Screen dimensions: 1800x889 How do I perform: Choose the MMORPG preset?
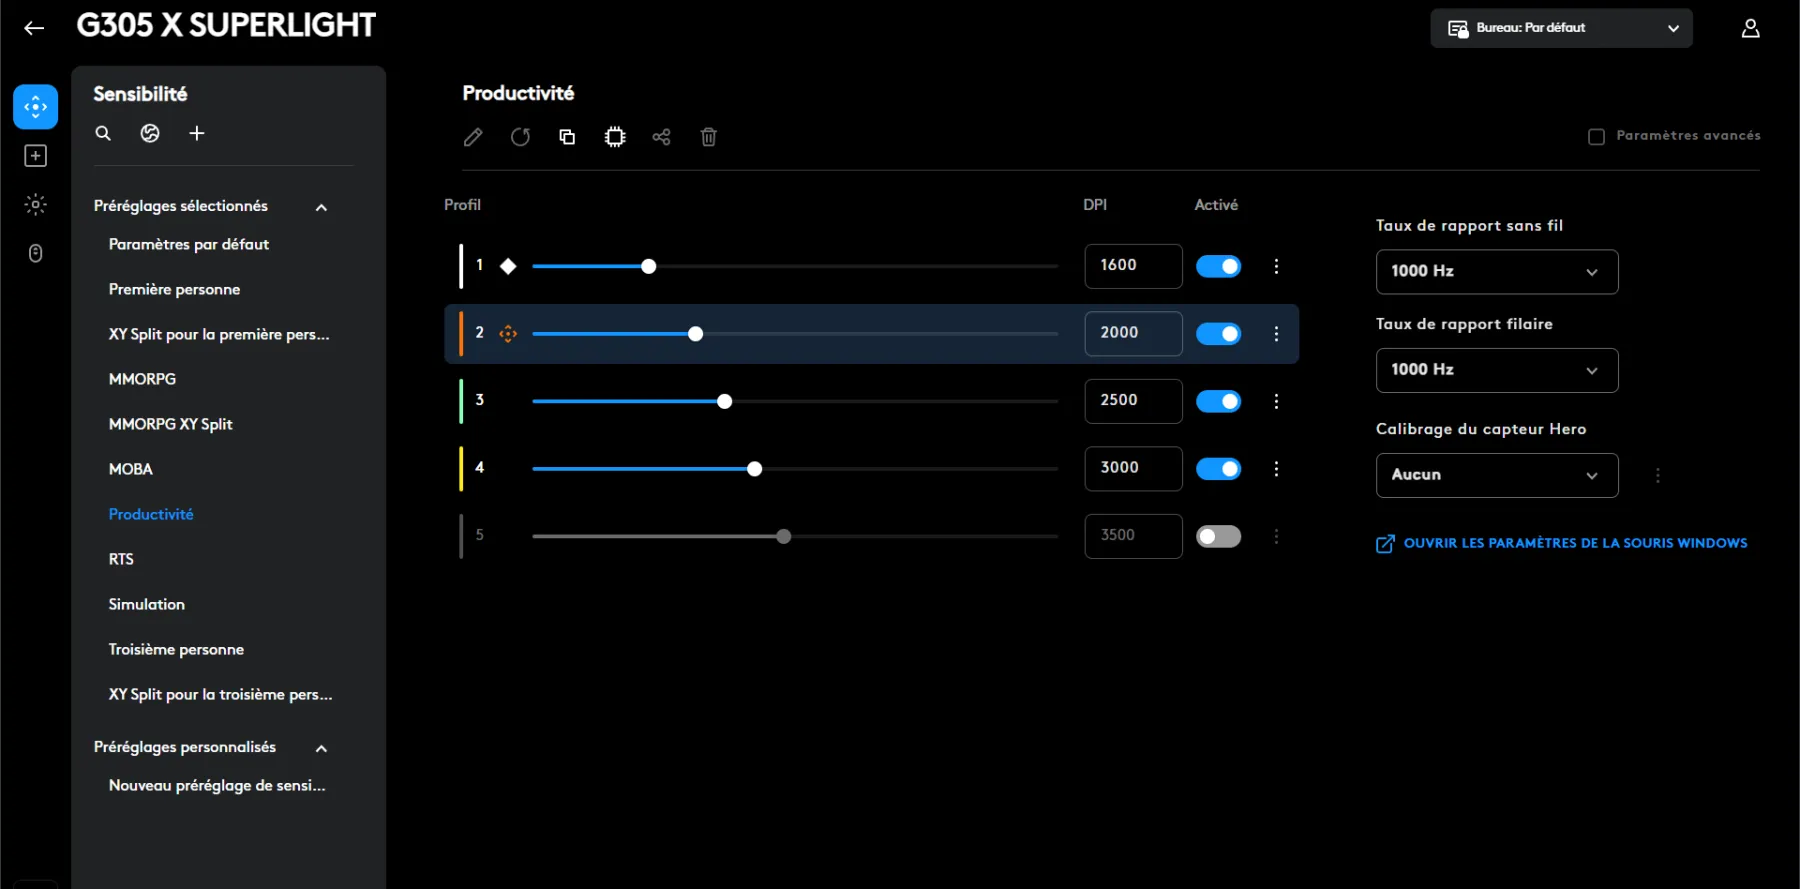(x=142, y=379)
